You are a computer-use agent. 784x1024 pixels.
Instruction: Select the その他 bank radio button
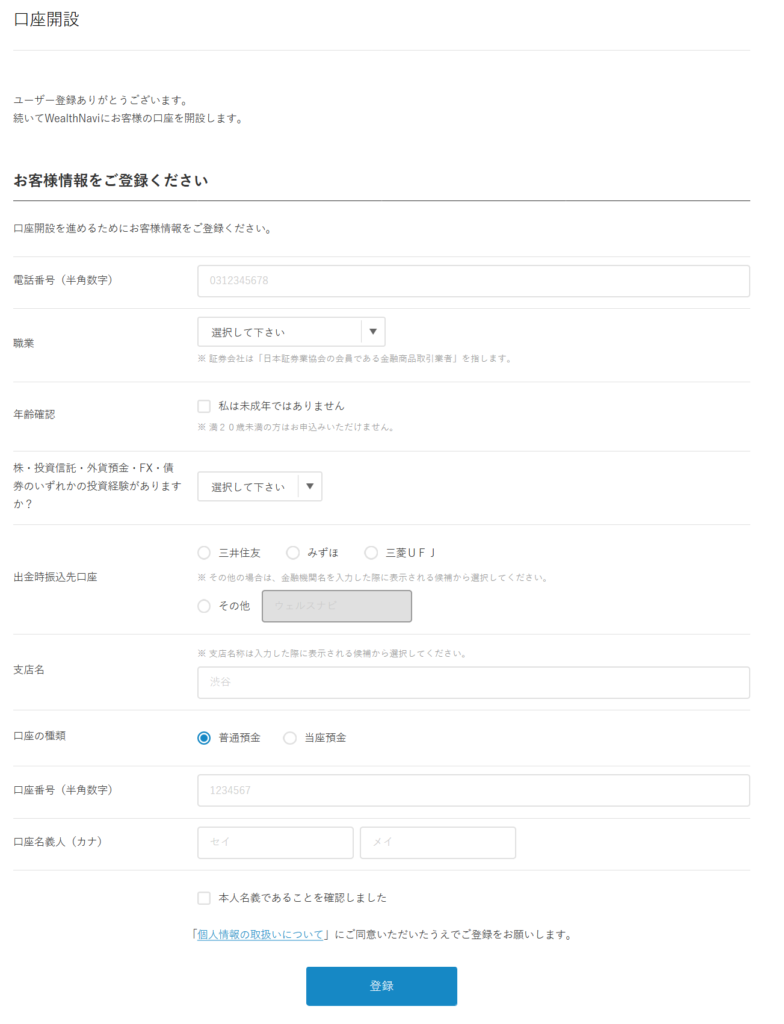coord(204,606)
